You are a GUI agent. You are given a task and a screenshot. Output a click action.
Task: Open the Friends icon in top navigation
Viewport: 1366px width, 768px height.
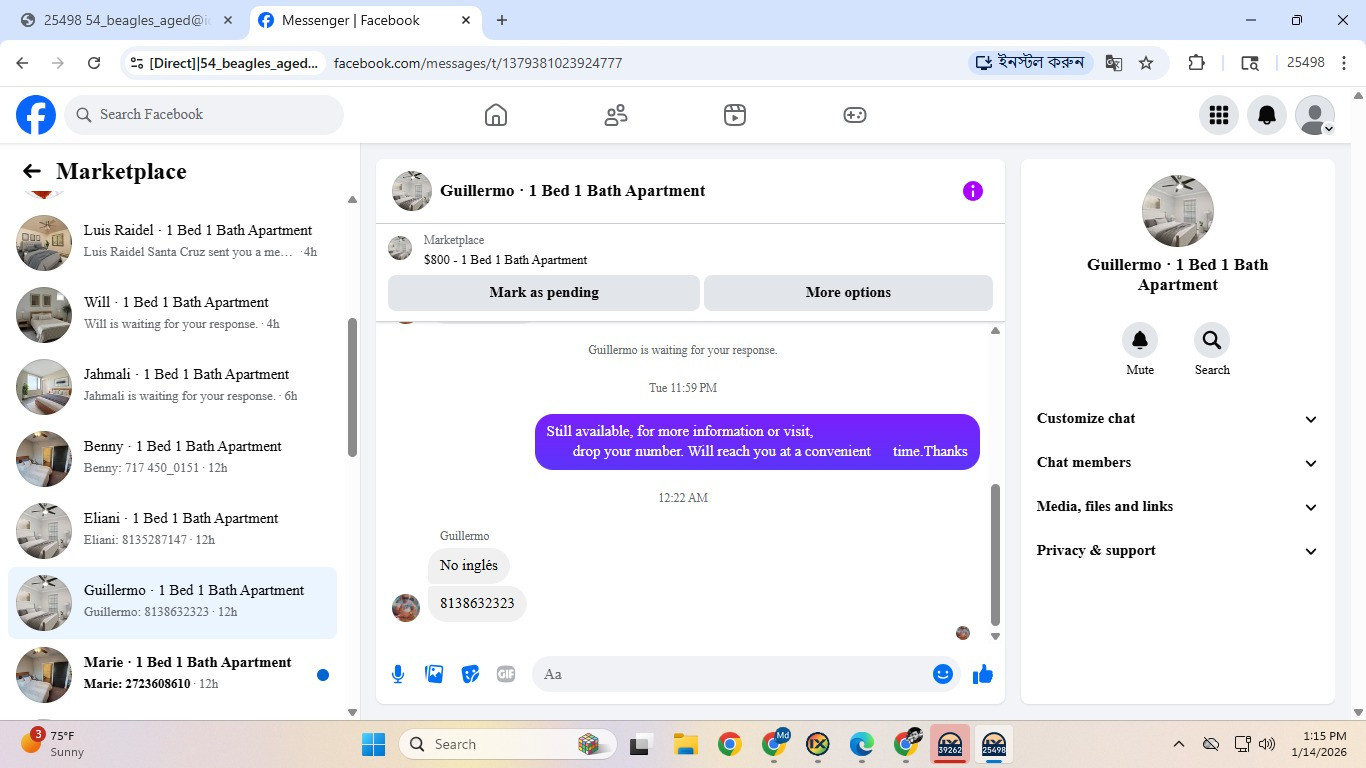click(616, 115)
